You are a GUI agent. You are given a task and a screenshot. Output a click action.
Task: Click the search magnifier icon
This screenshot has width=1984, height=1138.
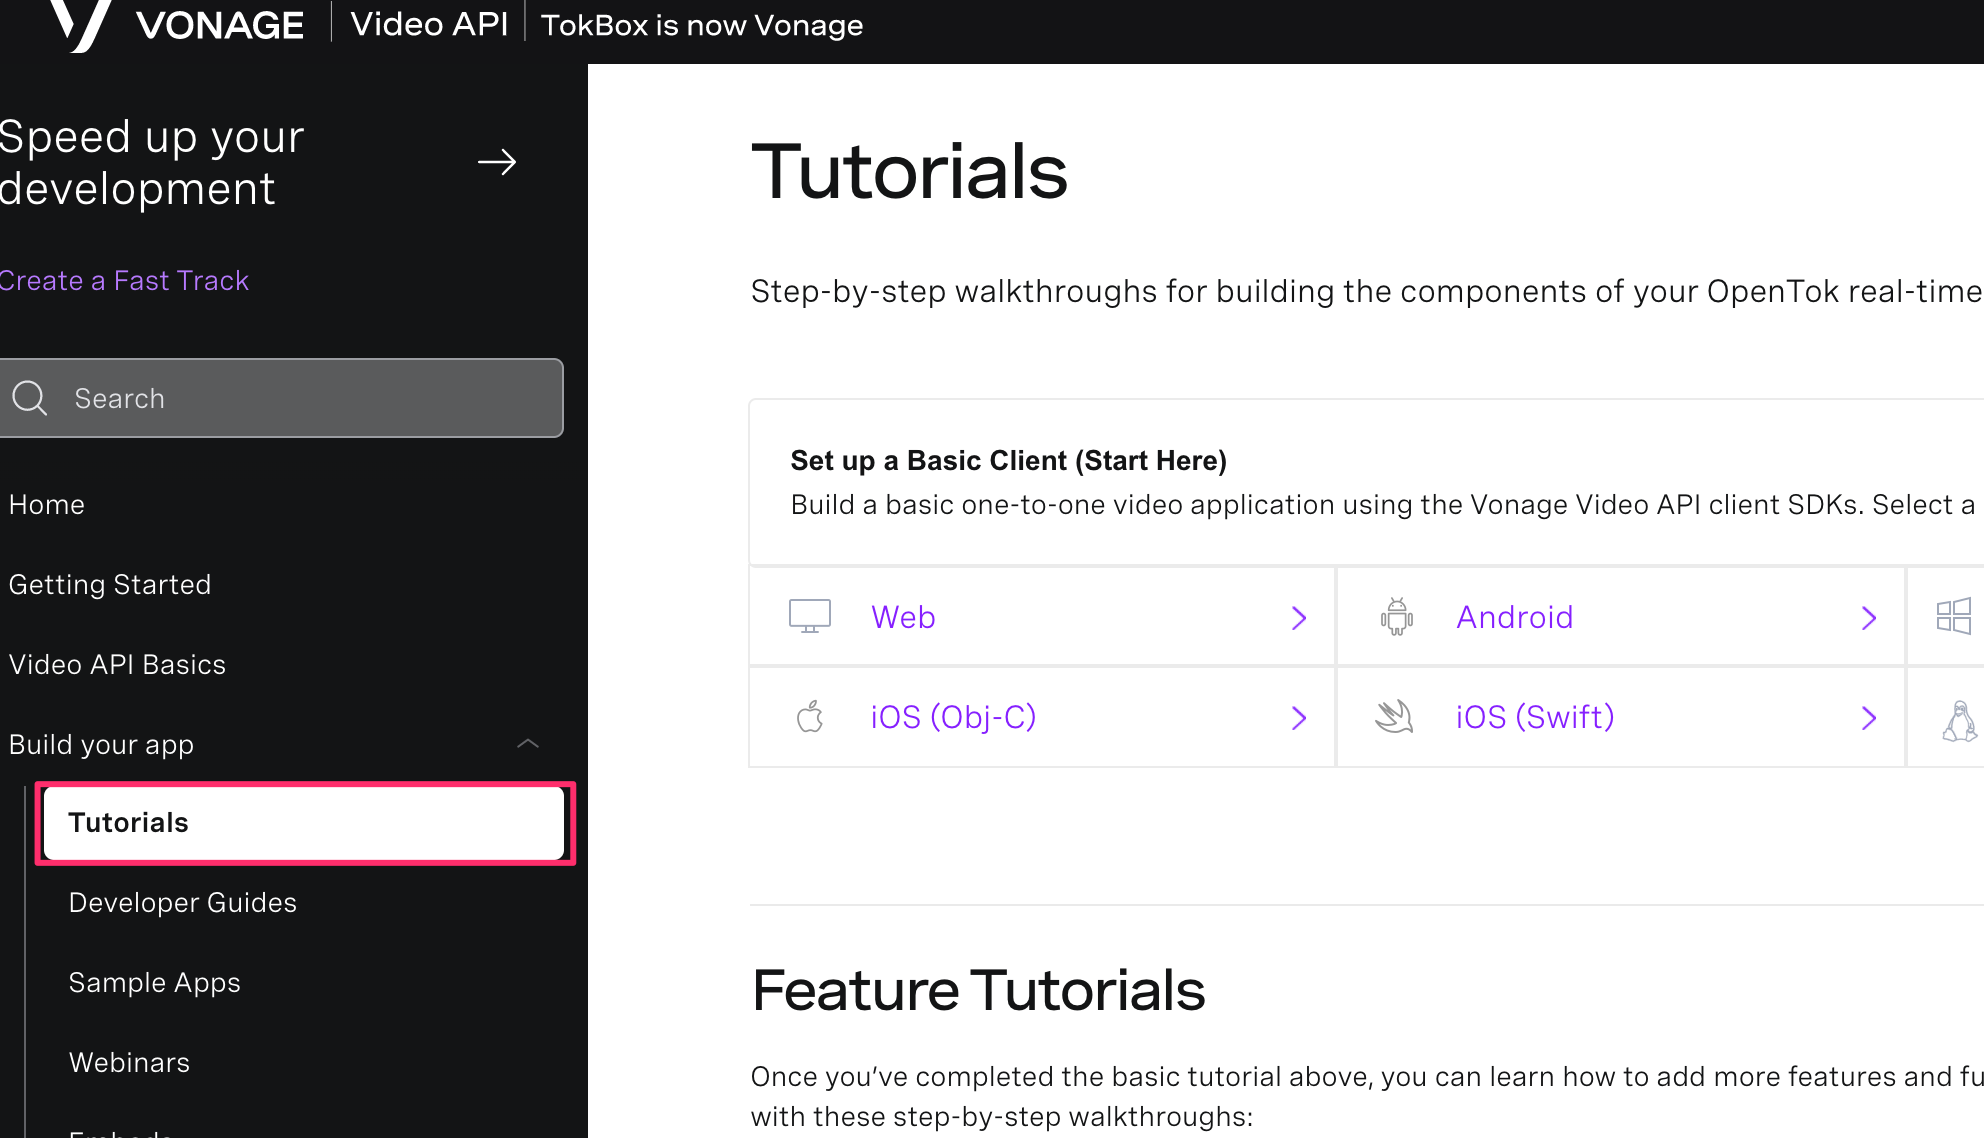(31, 398)
